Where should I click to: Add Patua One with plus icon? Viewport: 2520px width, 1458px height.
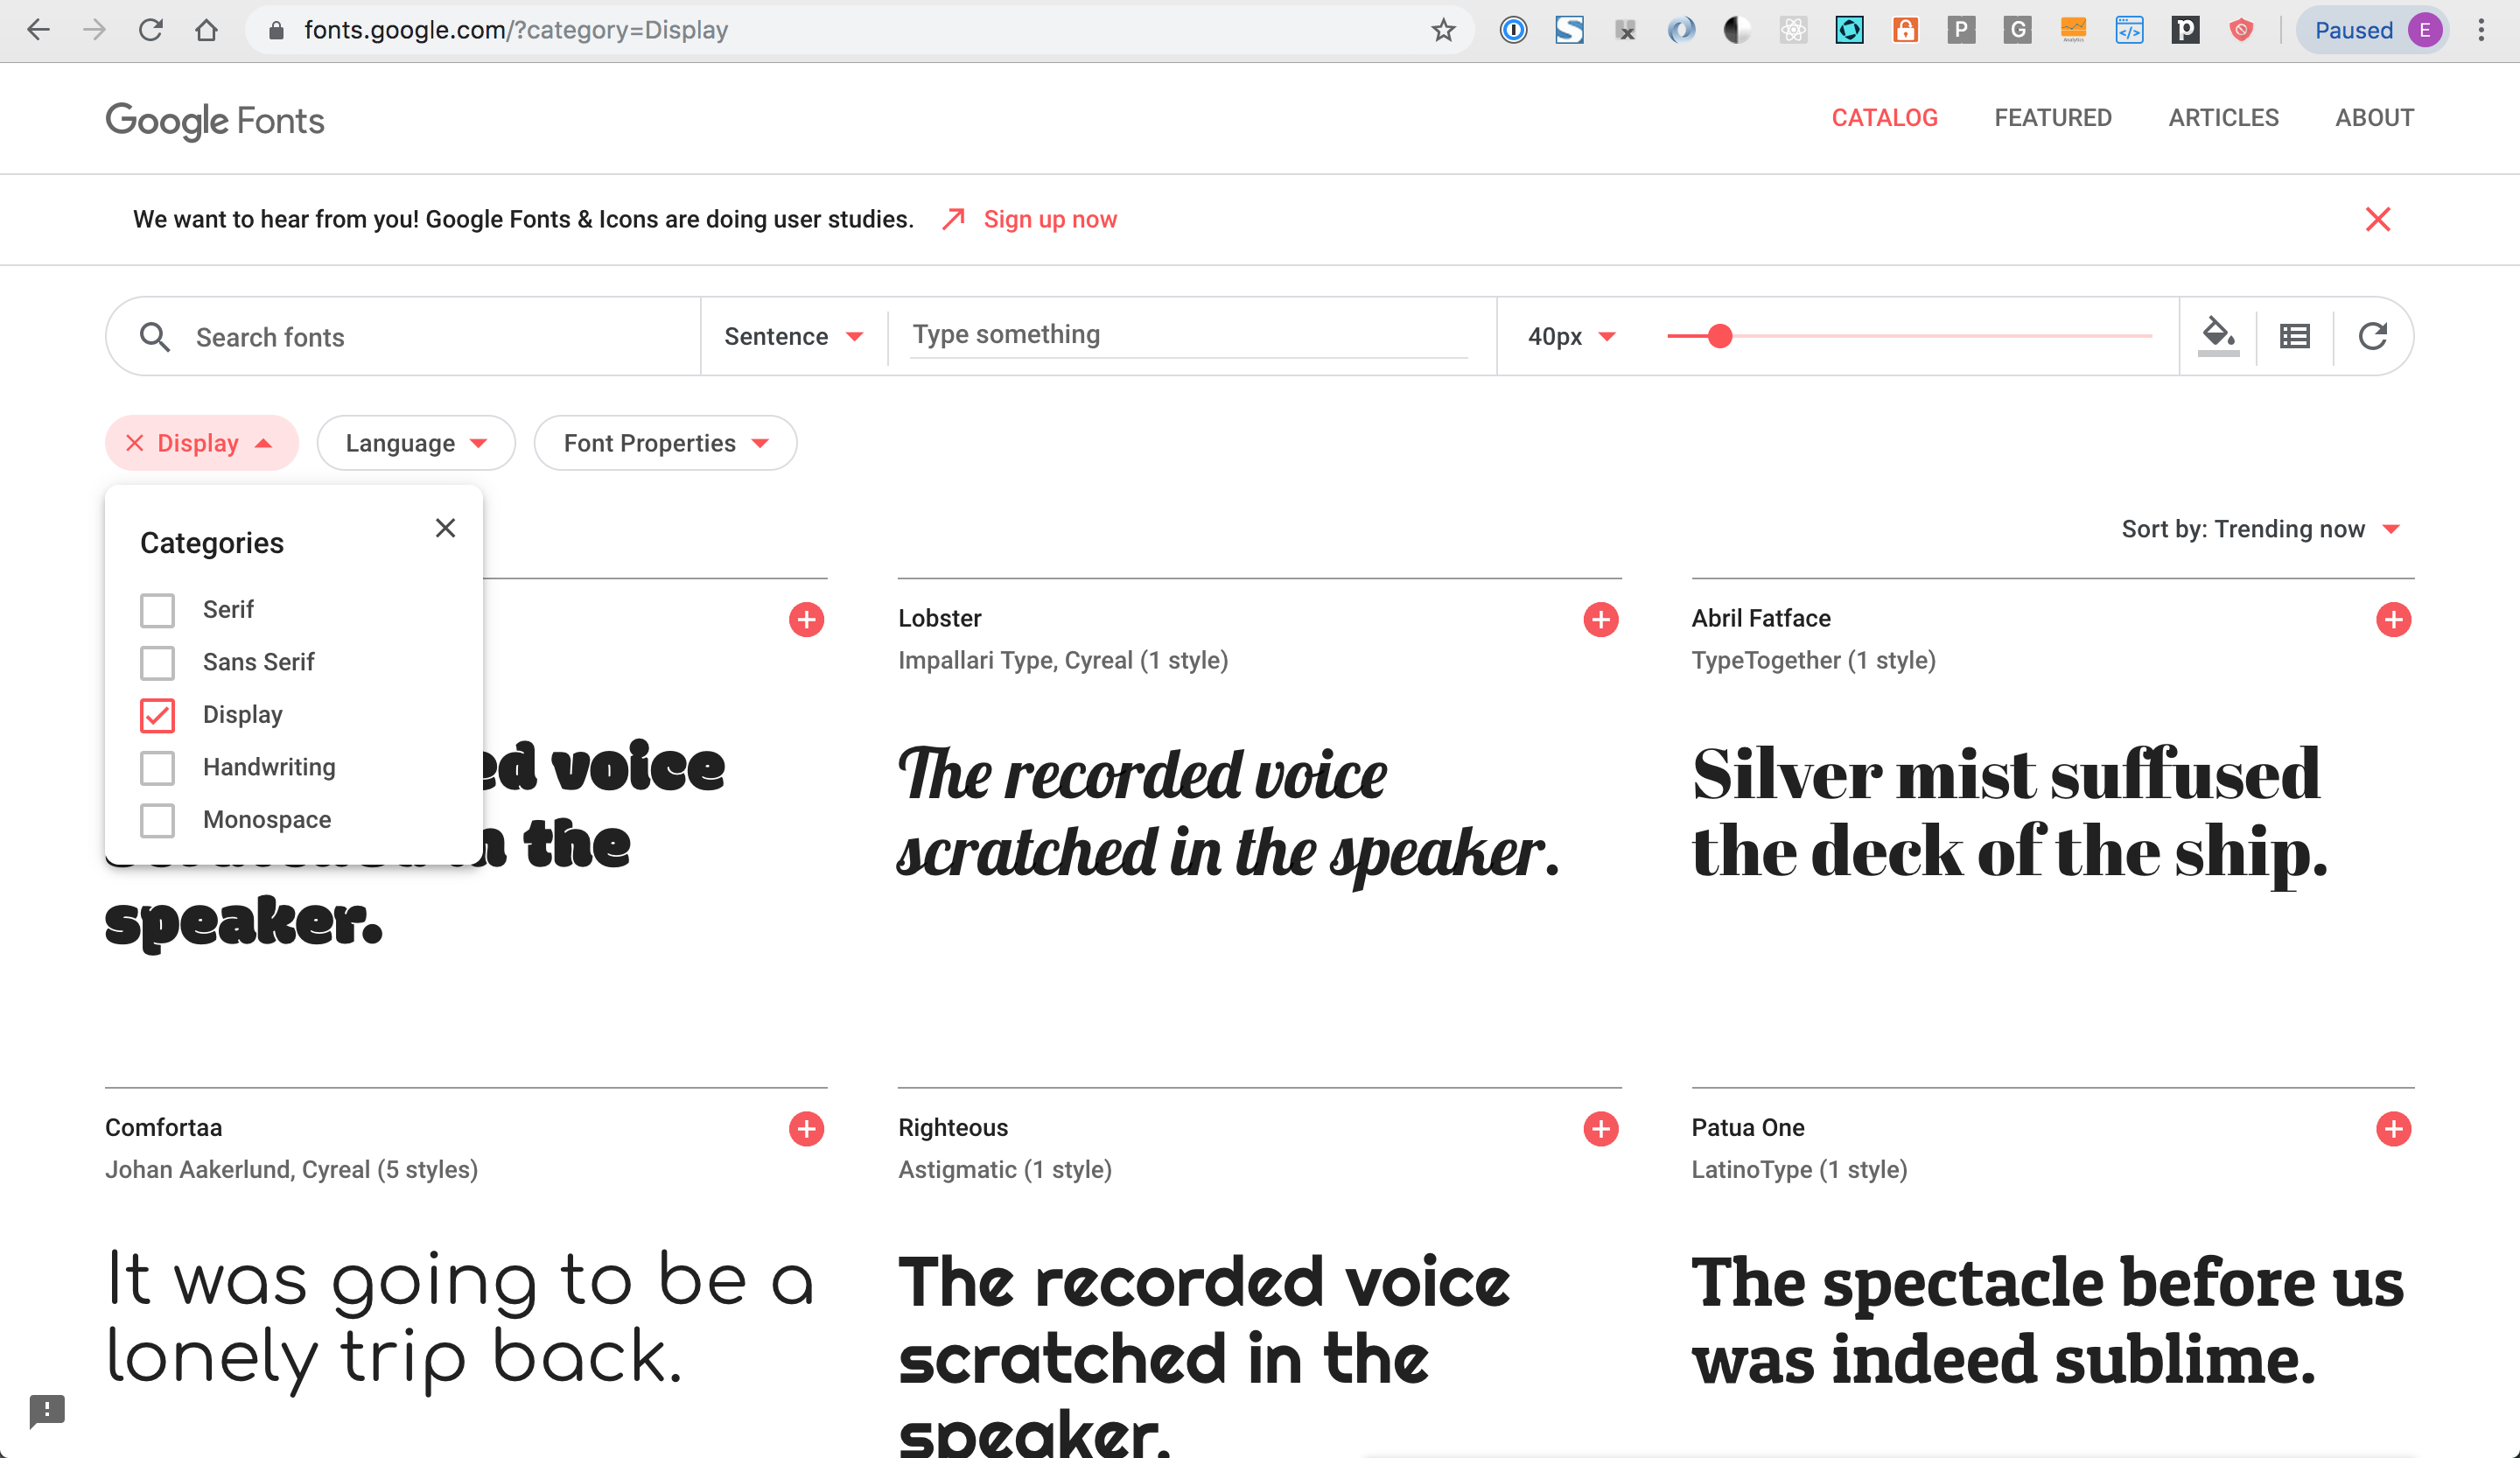[2393, 1129]
